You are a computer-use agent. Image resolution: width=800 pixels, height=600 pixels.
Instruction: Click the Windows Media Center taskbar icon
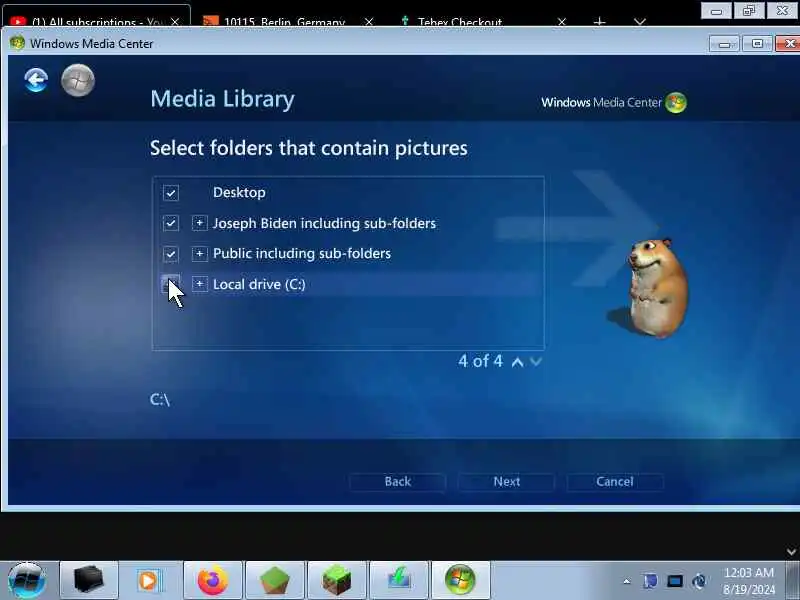[461, 580]
